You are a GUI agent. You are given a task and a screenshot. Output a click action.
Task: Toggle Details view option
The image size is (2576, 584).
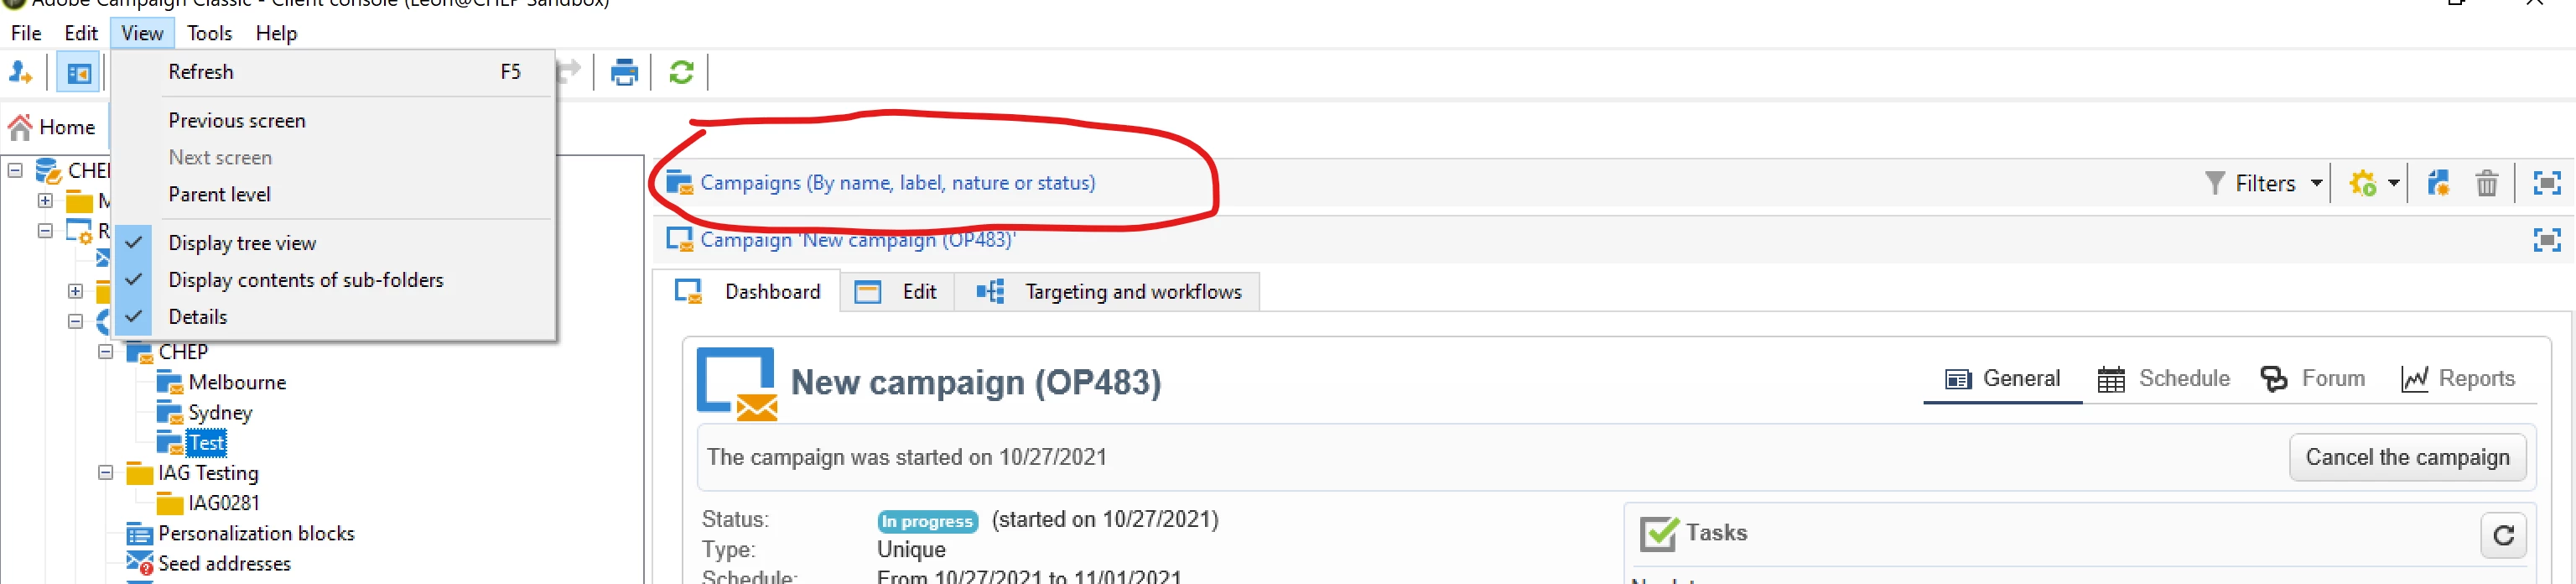pos(332,317)
